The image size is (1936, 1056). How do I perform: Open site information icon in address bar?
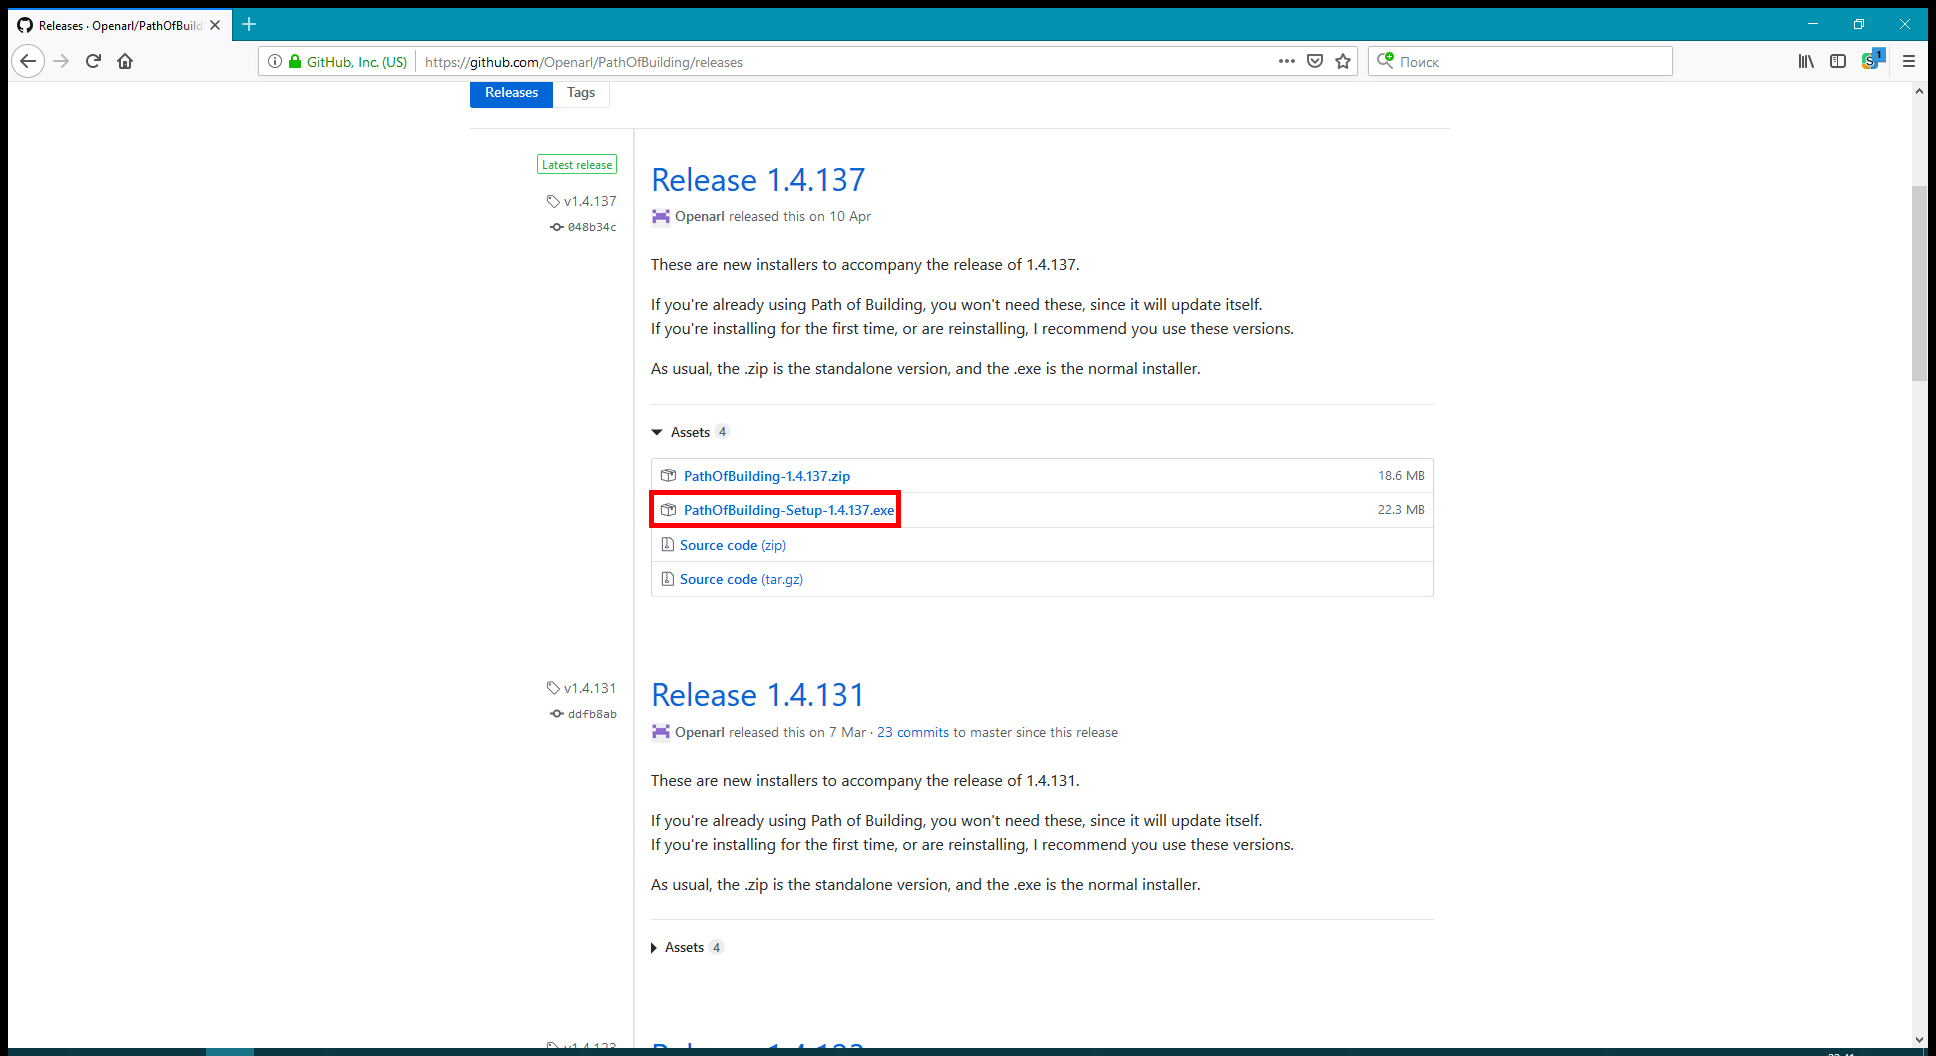pos(275,61)
